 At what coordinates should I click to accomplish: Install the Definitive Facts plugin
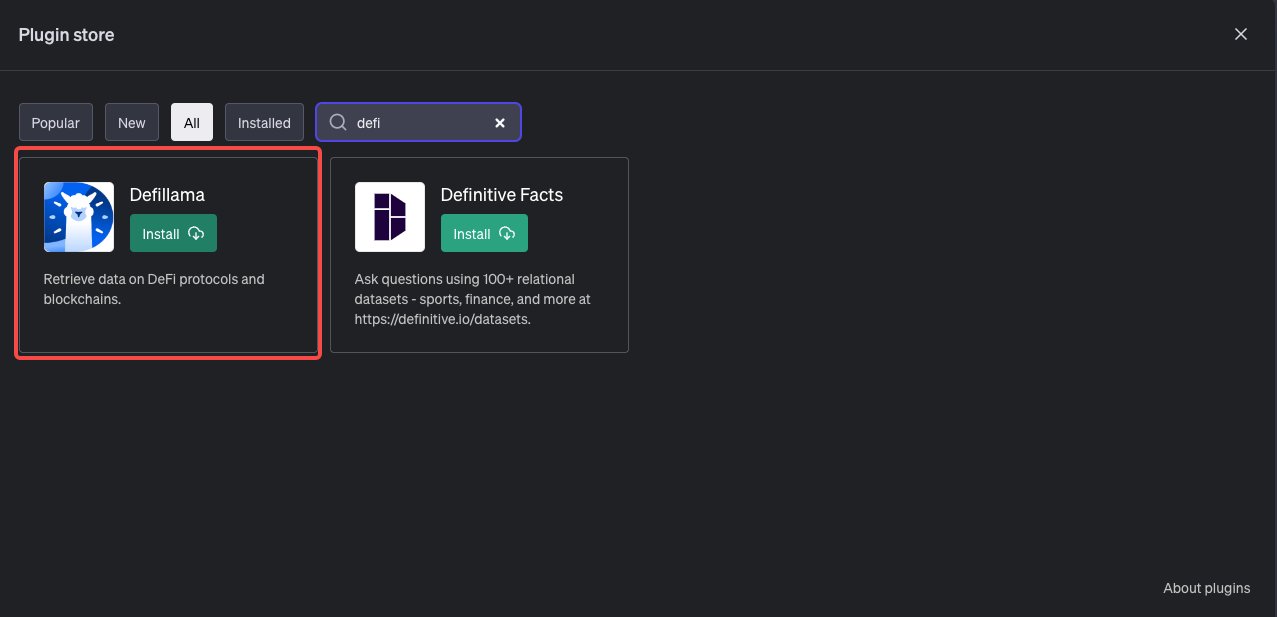pos(484,234)
